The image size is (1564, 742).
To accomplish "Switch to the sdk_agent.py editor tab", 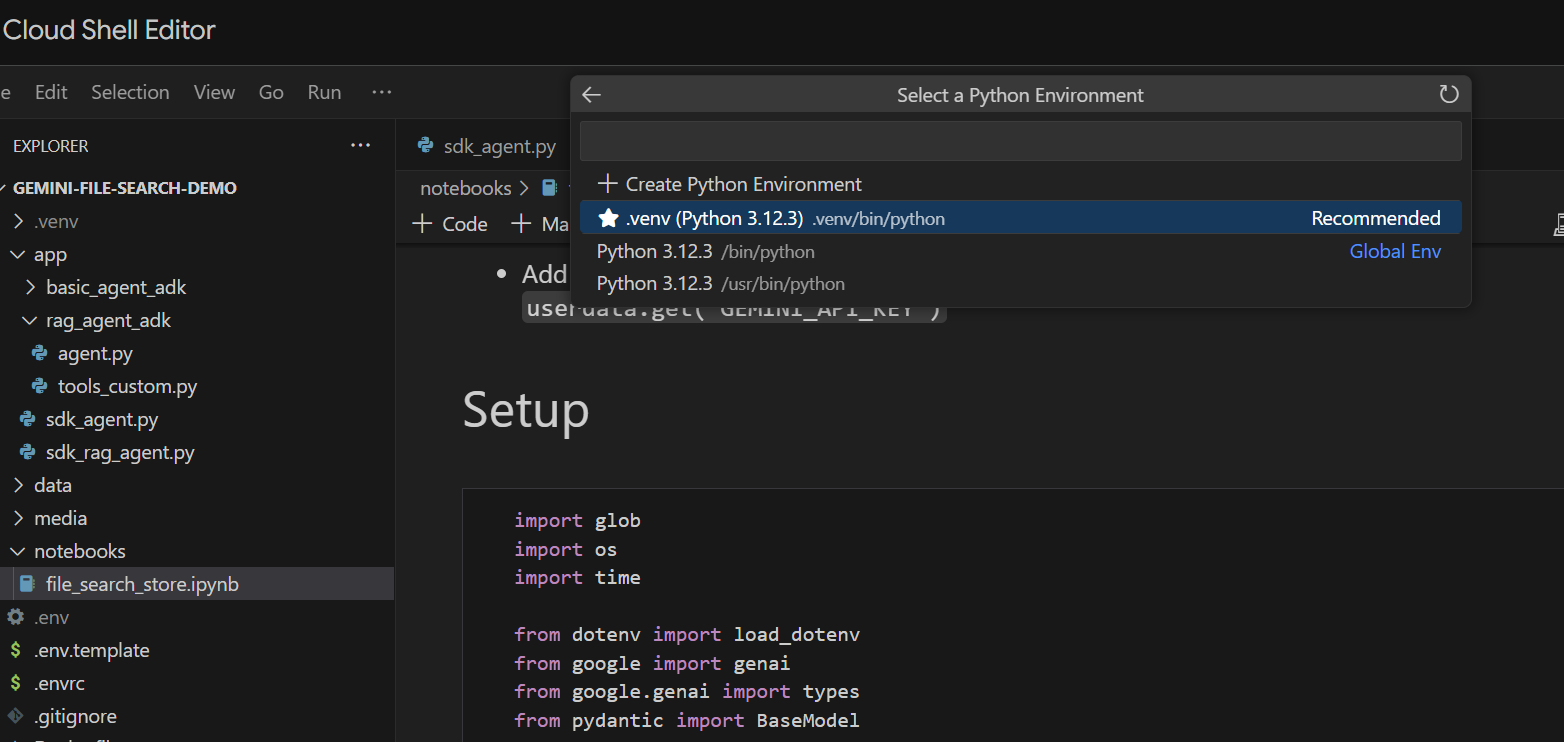I will pyautogui.click(x=487, y=147).
